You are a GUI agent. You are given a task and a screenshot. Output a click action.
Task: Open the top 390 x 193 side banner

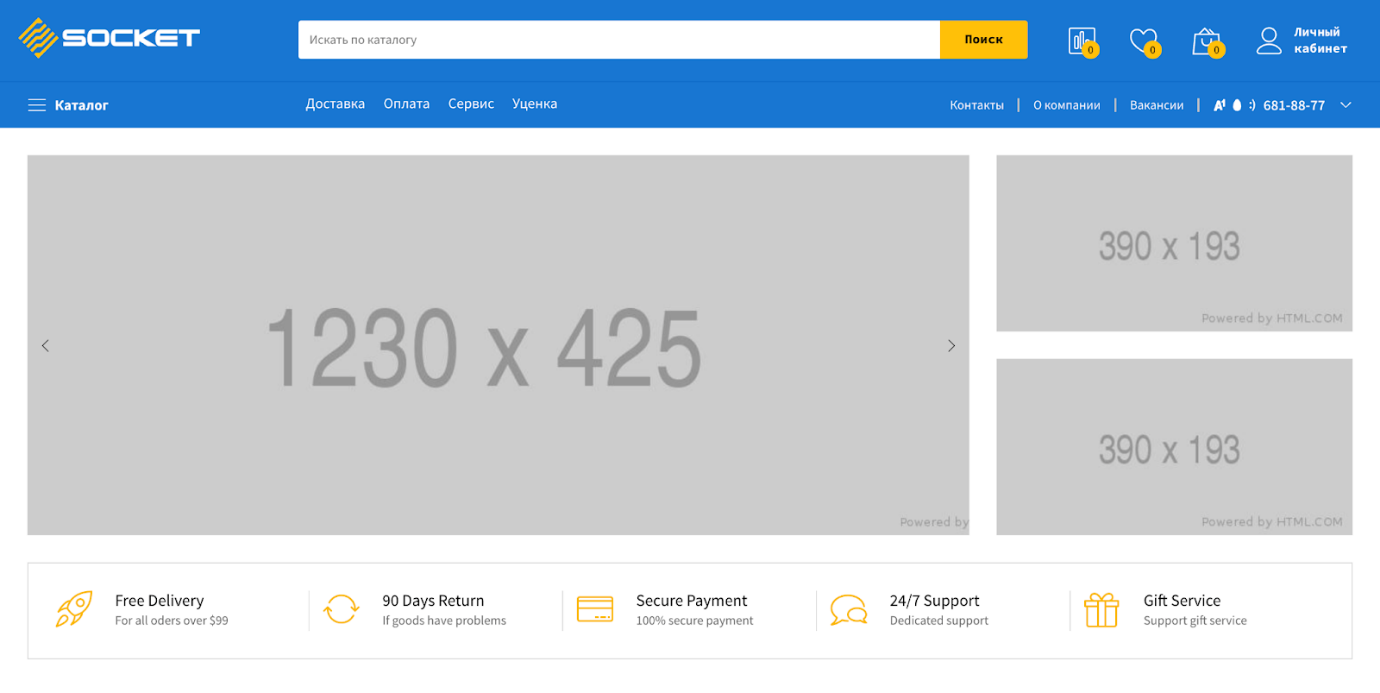pyautogui.click(x=1174, y=243)
